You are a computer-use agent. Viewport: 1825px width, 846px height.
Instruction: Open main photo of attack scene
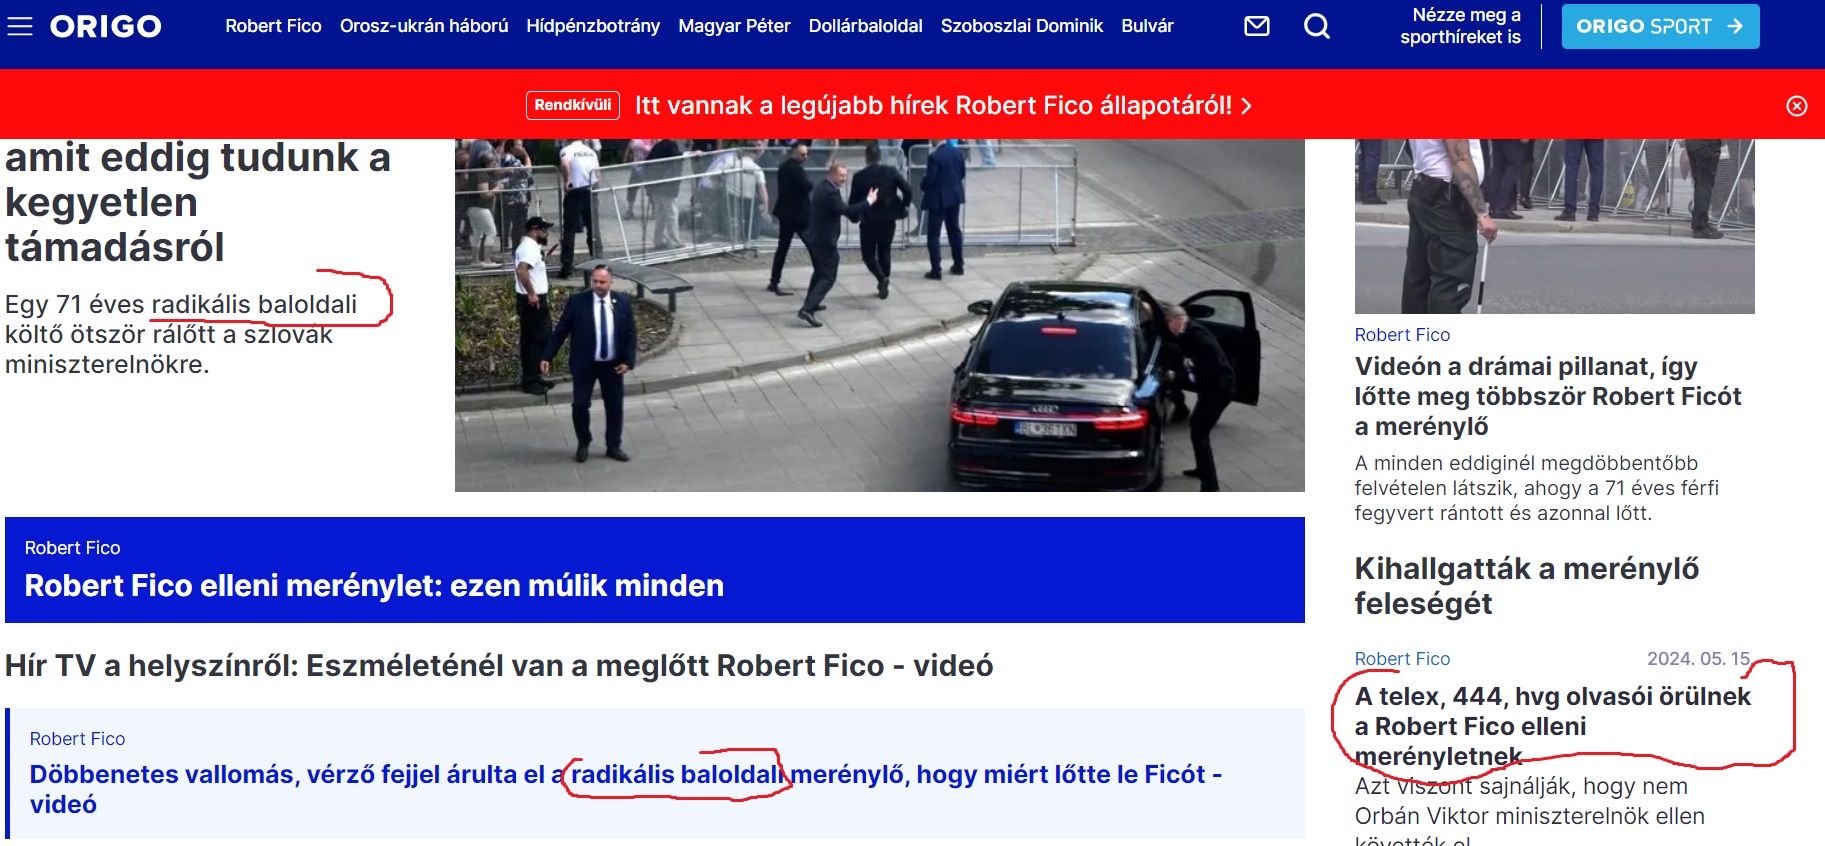click(880, 314)
